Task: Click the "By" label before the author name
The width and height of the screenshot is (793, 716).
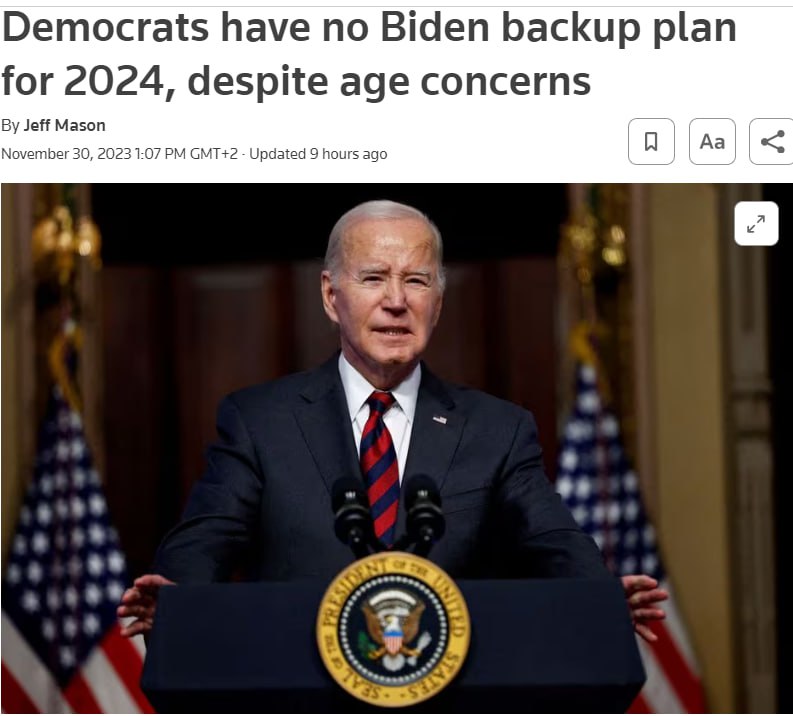Action: [10, 125]
